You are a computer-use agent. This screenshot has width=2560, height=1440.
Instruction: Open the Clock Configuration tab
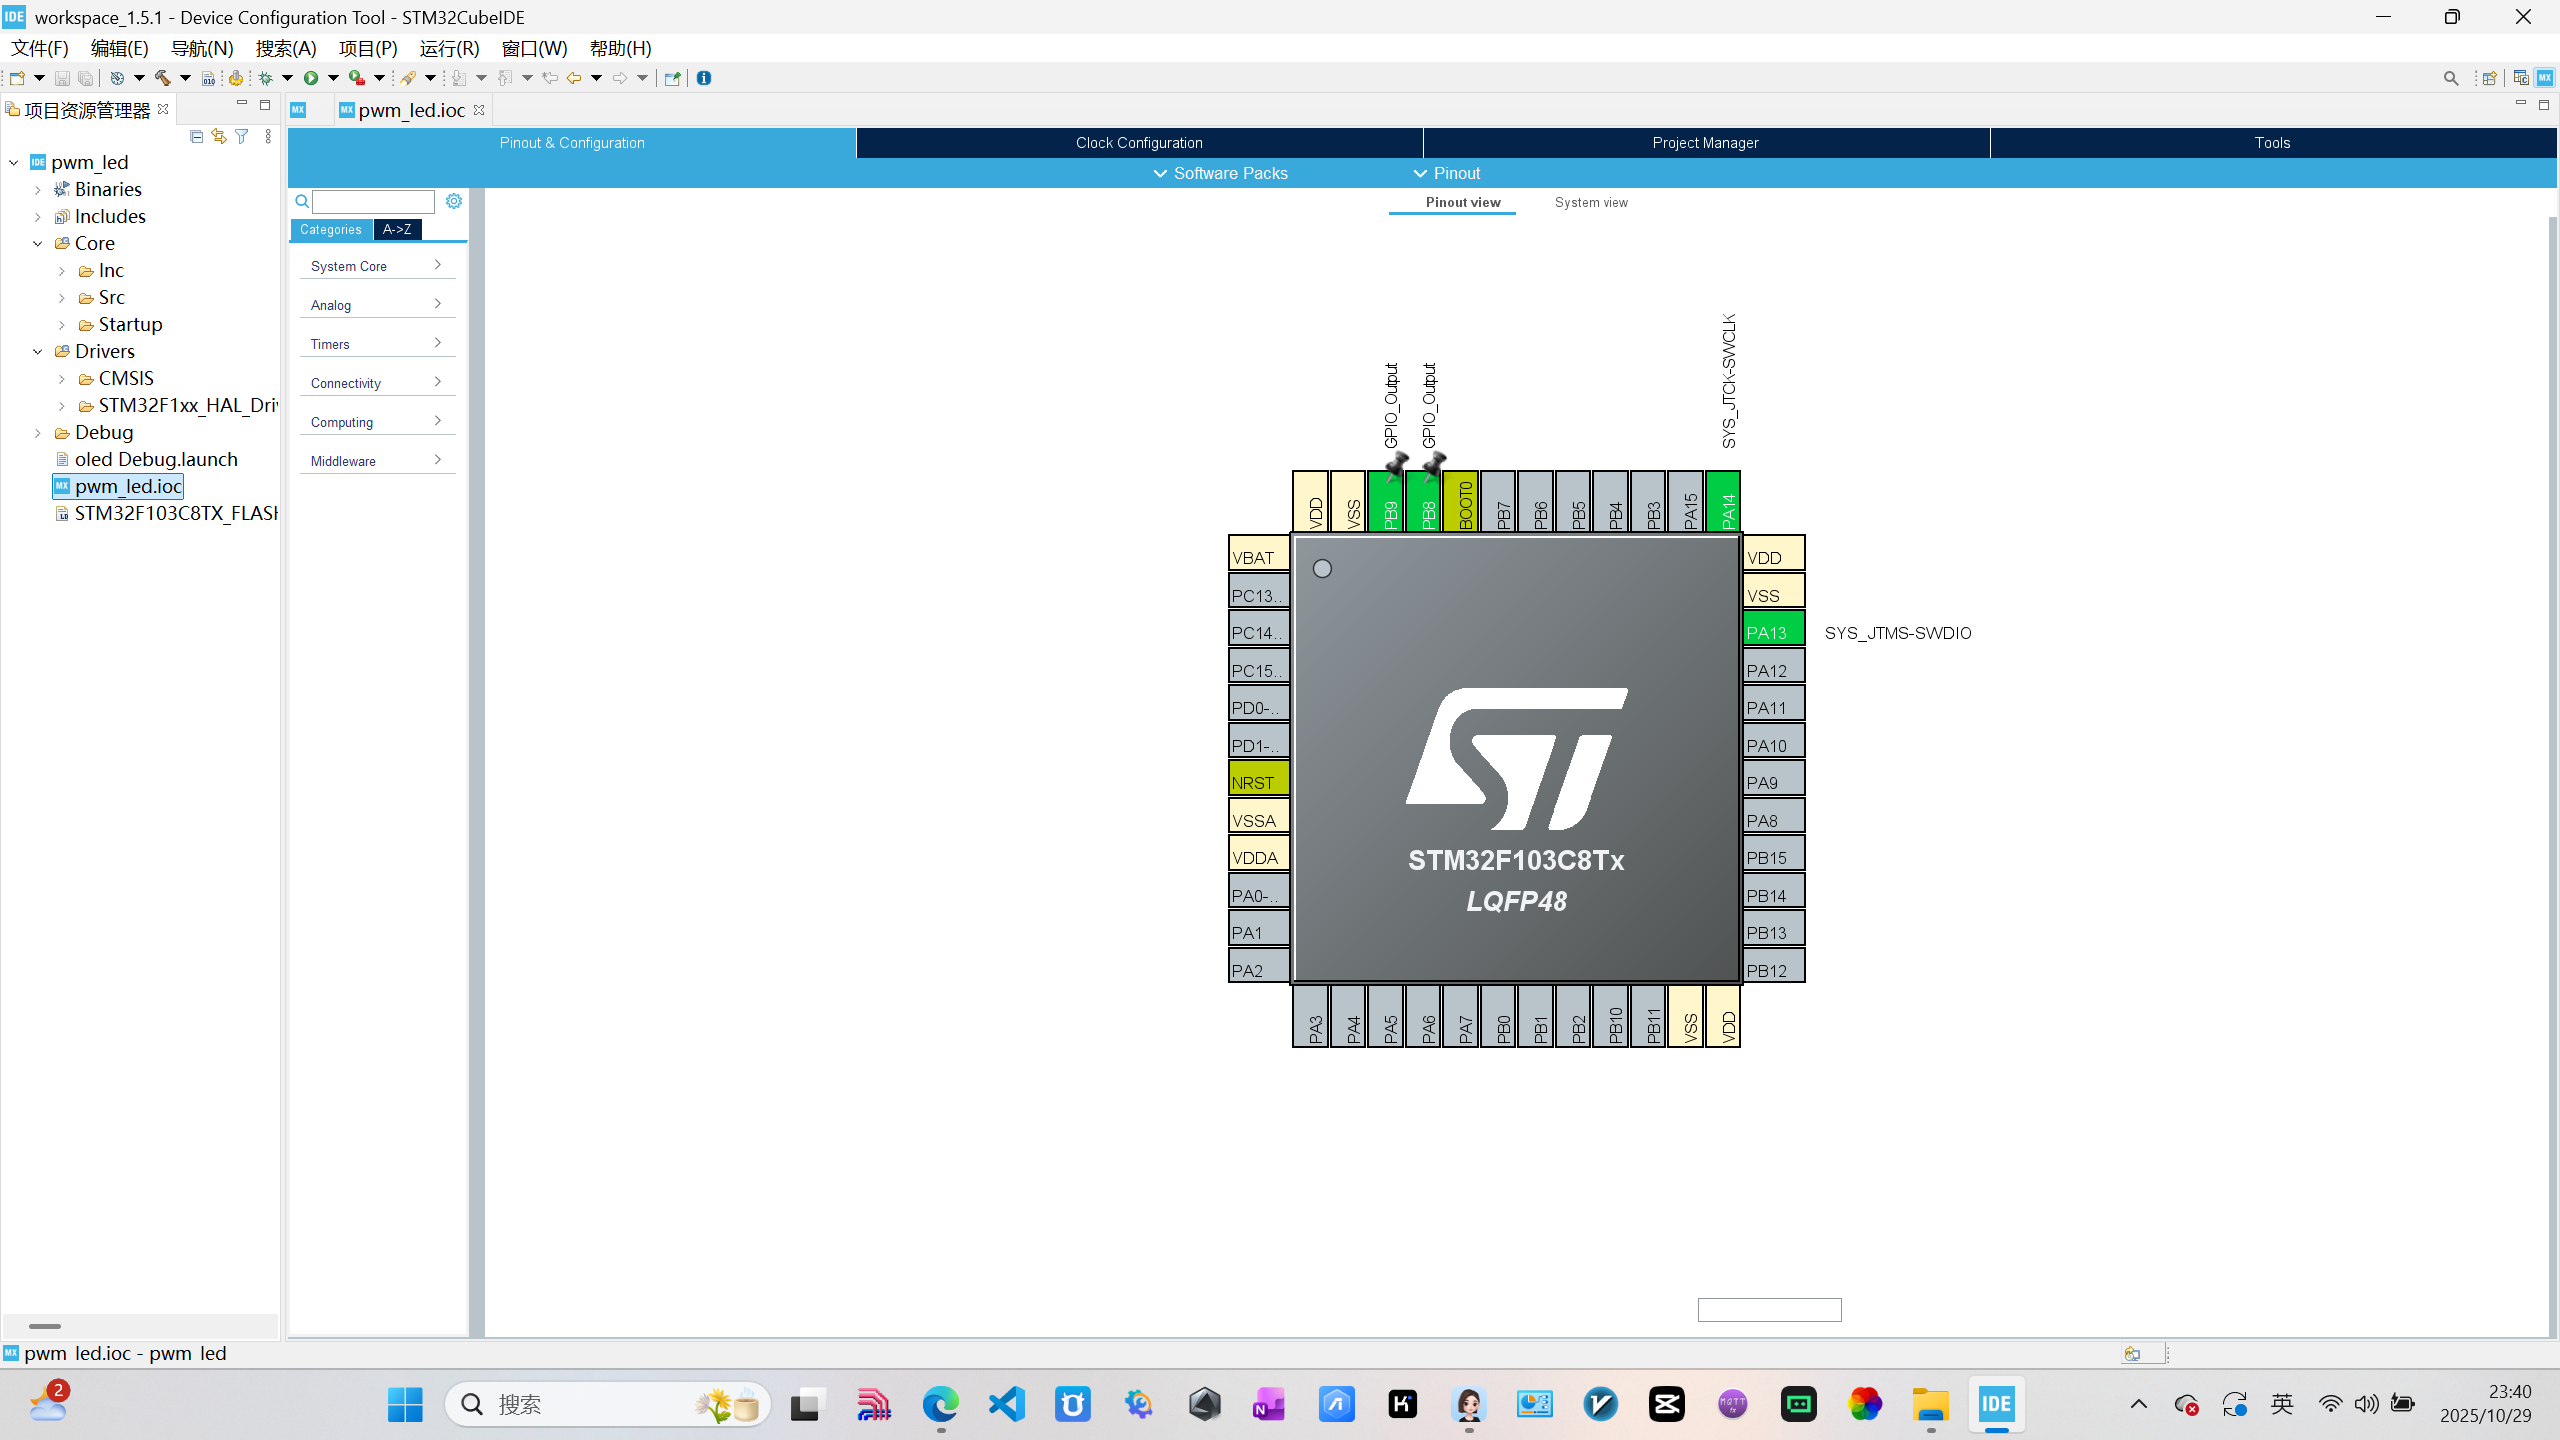(1139, 143)
